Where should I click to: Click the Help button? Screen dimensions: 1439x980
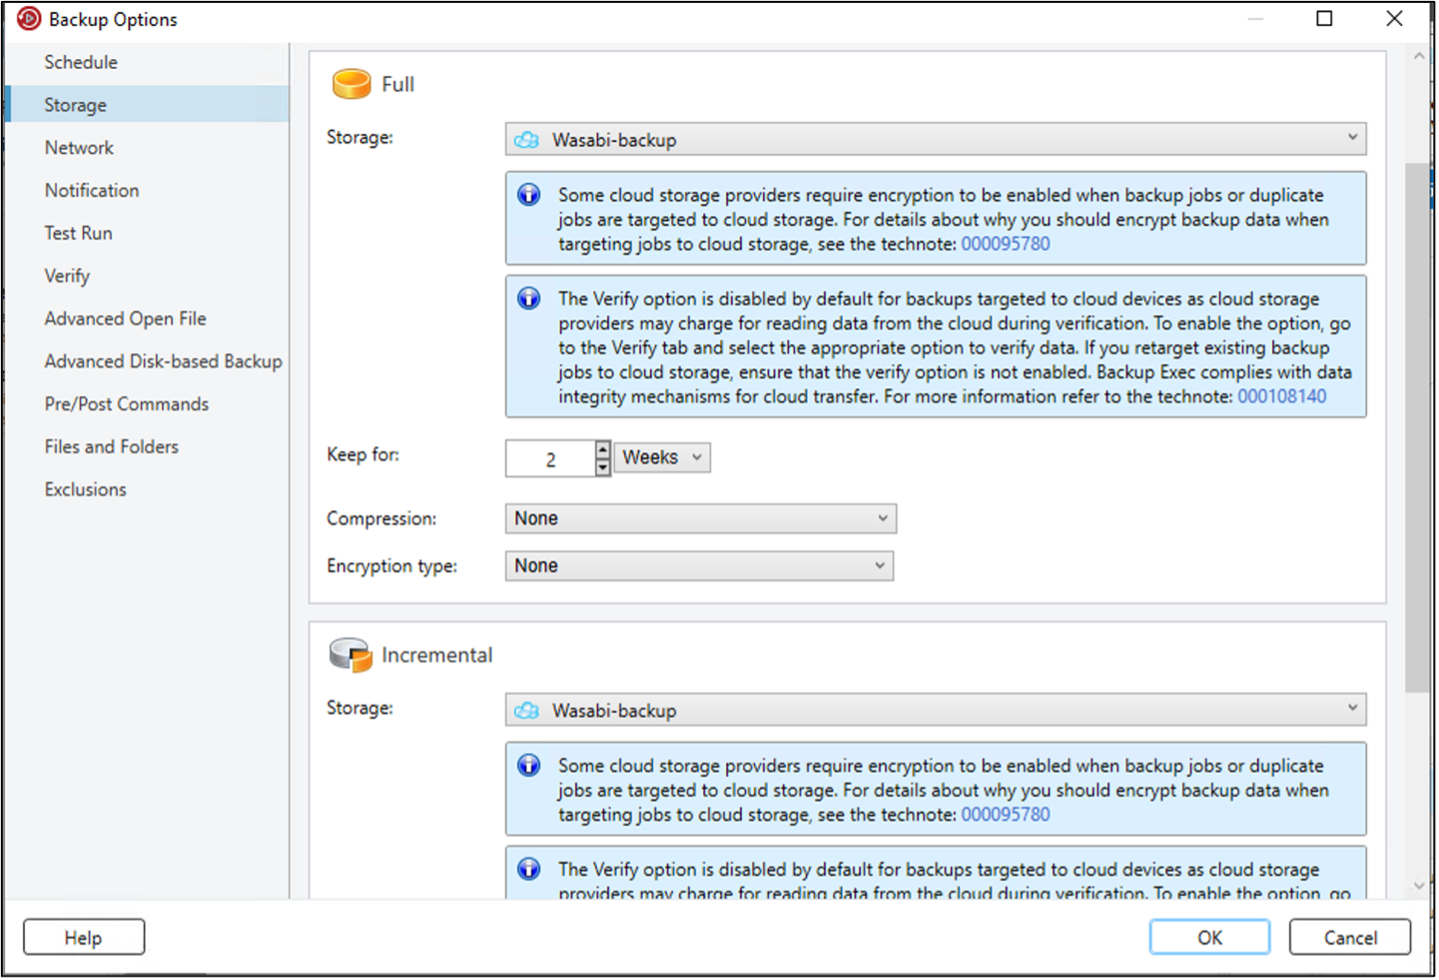tap(84, 937)
